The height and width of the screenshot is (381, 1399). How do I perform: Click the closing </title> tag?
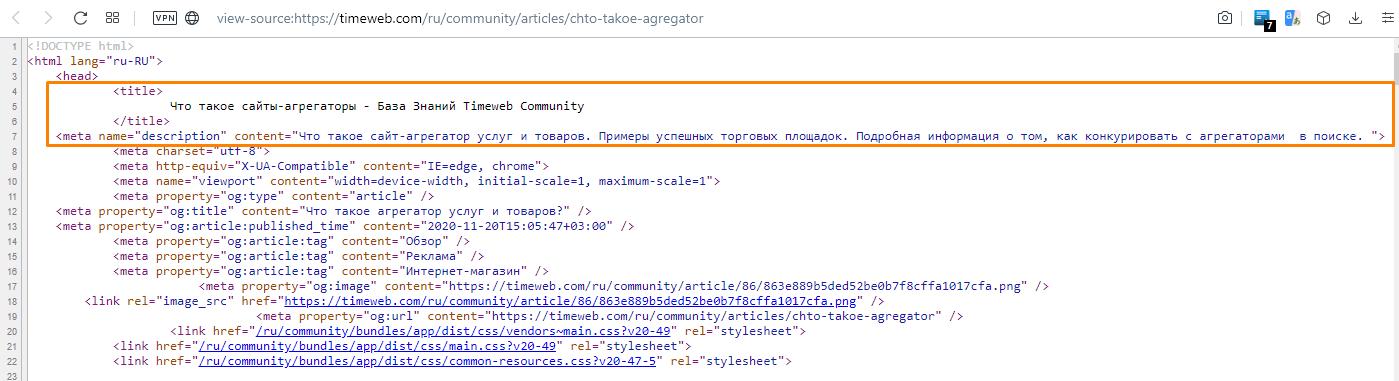tap(141, 121)
